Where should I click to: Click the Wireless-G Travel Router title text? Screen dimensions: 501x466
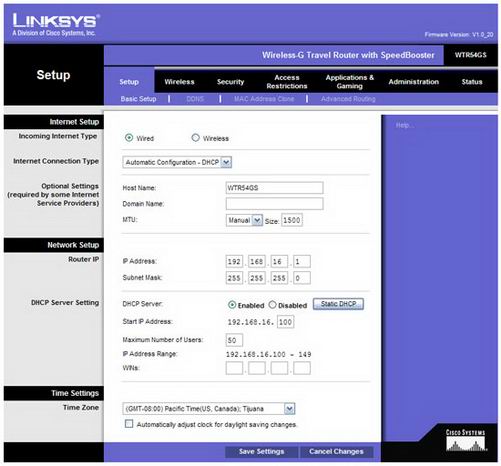(348, 55)
